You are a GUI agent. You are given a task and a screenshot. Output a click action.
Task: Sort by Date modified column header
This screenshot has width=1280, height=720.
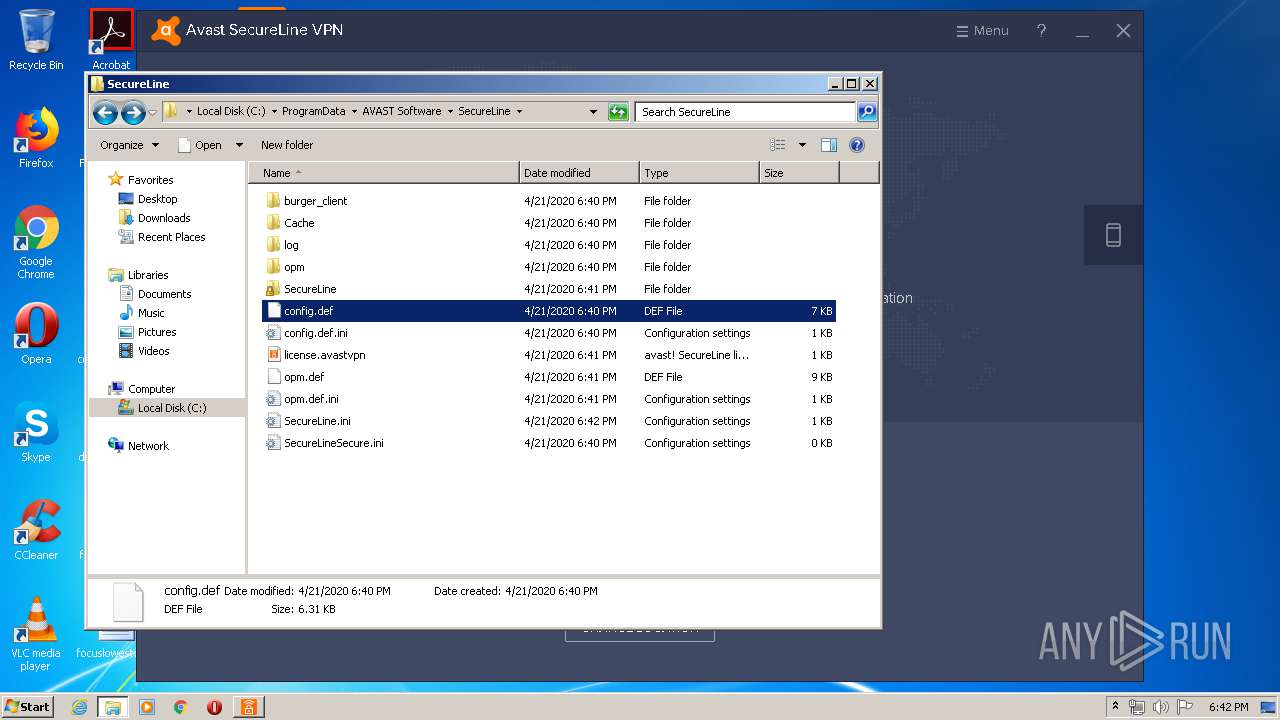point(579,173)
